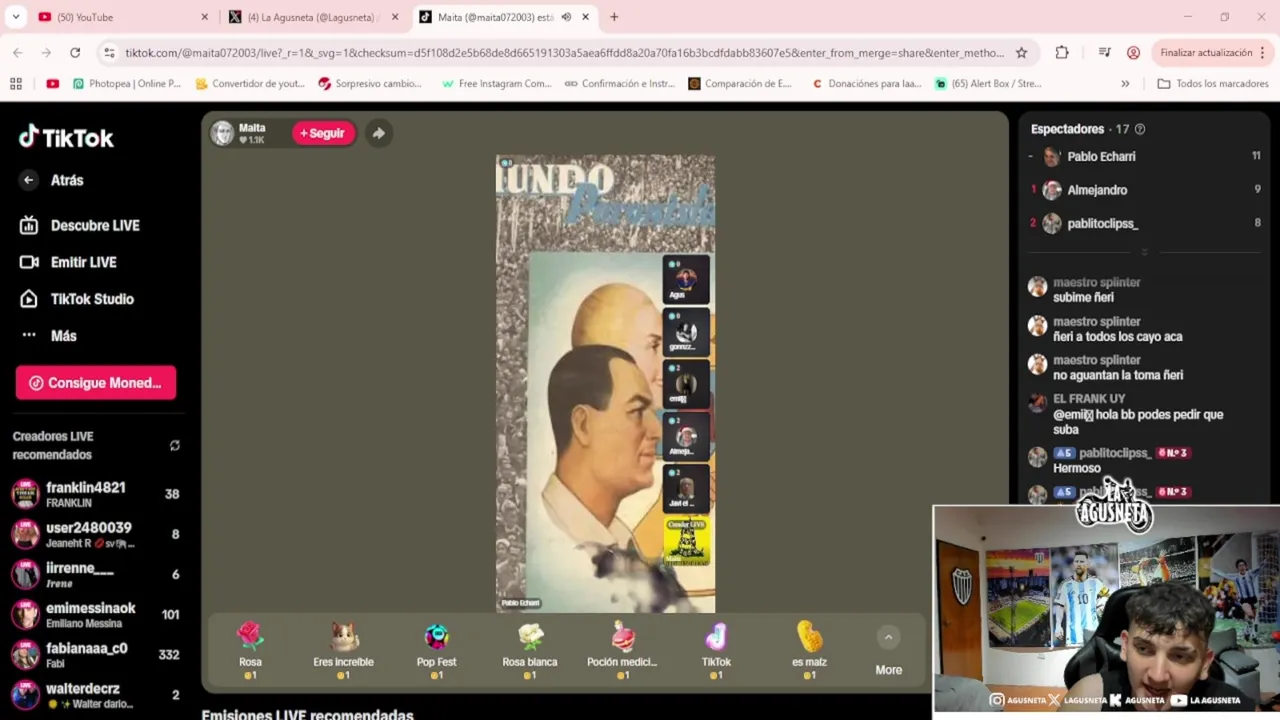This screenshot has height=720, width=1280.
Task: Open Free Instagram Com... bookmark
Action: 495,84
